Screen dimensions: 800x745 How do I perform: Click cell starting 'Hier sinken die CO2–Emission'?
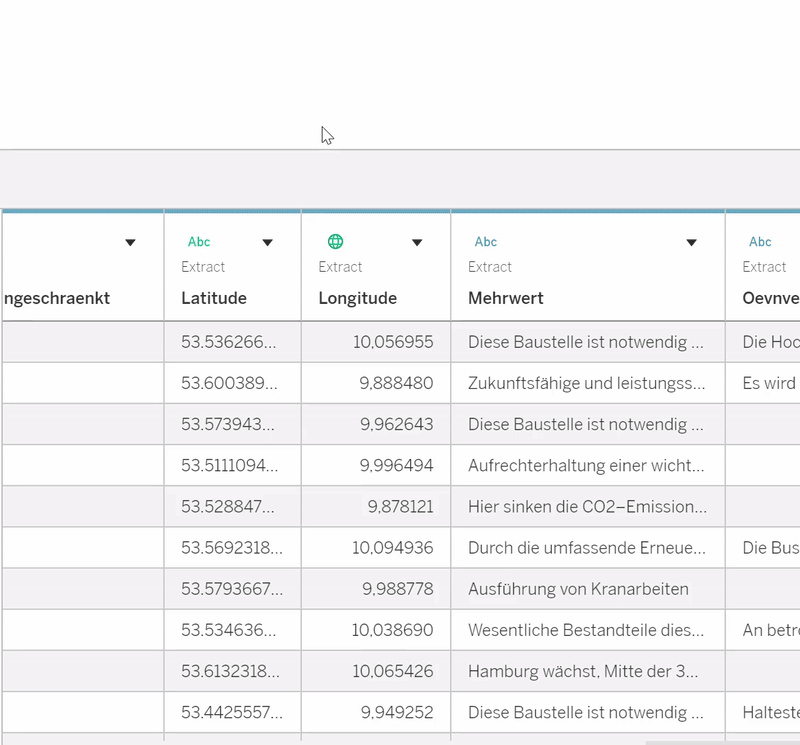[587, 507]
